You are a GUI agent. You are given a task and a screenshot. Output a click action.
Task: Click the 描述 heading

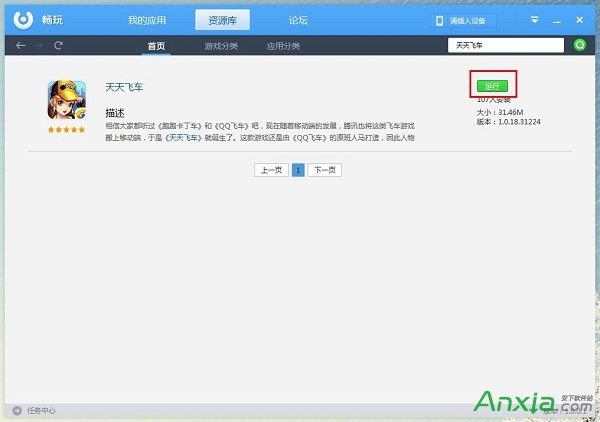pos(115,113)
